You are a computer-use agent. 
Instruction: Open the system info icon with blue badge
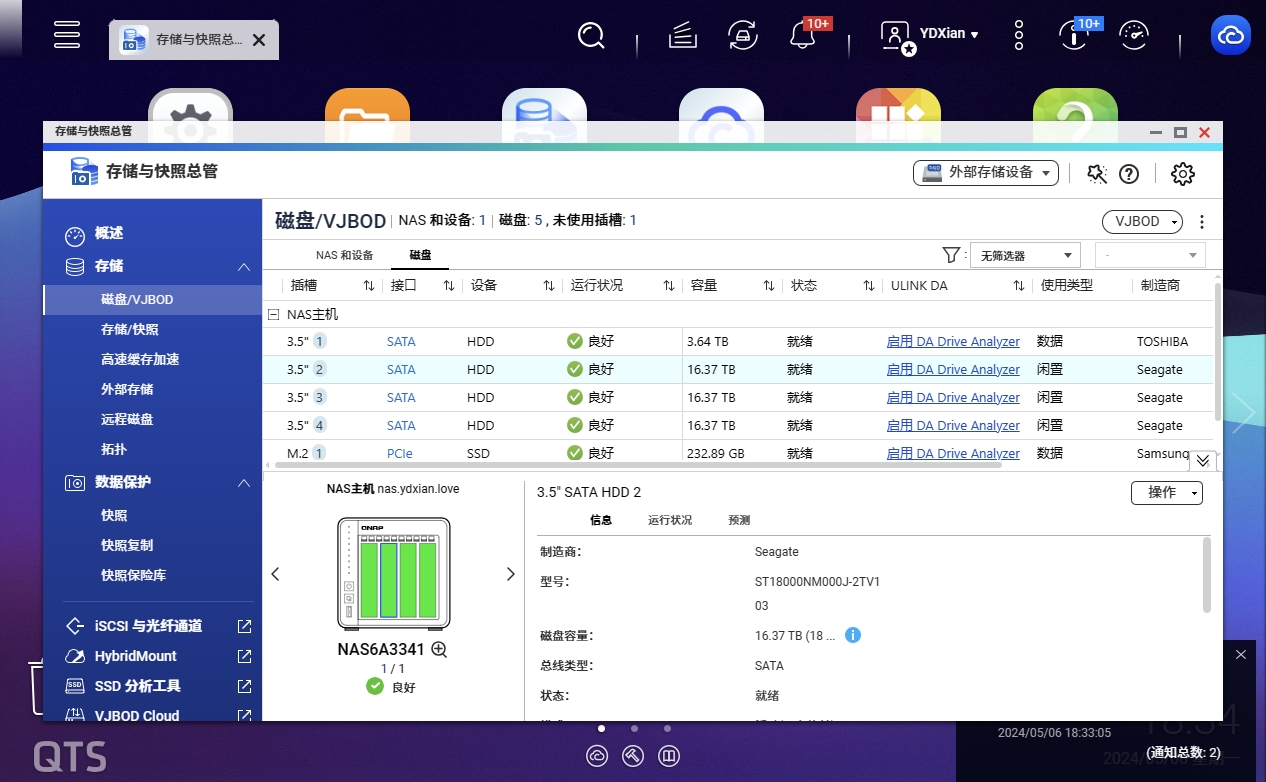1074,36
